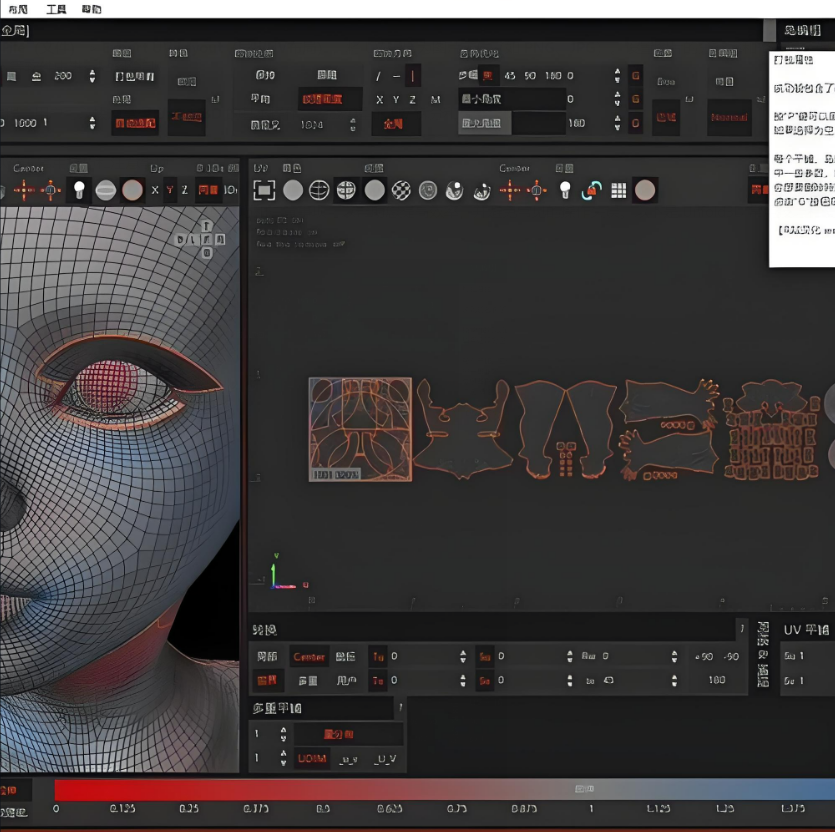Click the red Normal button in the top toolbar
Image resolution: width=835 pixels, height=832 pixels.
click(729, 117)
